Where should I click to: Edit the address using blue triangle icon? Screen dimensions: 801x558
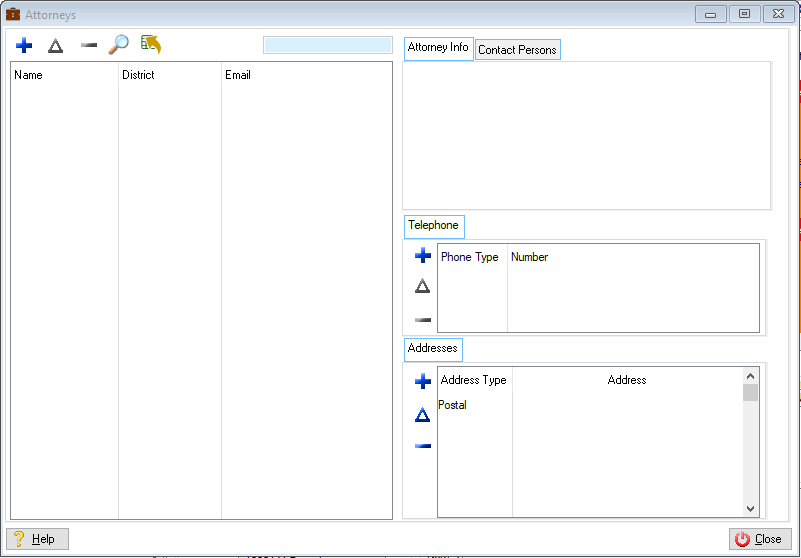tap(423, 414)
